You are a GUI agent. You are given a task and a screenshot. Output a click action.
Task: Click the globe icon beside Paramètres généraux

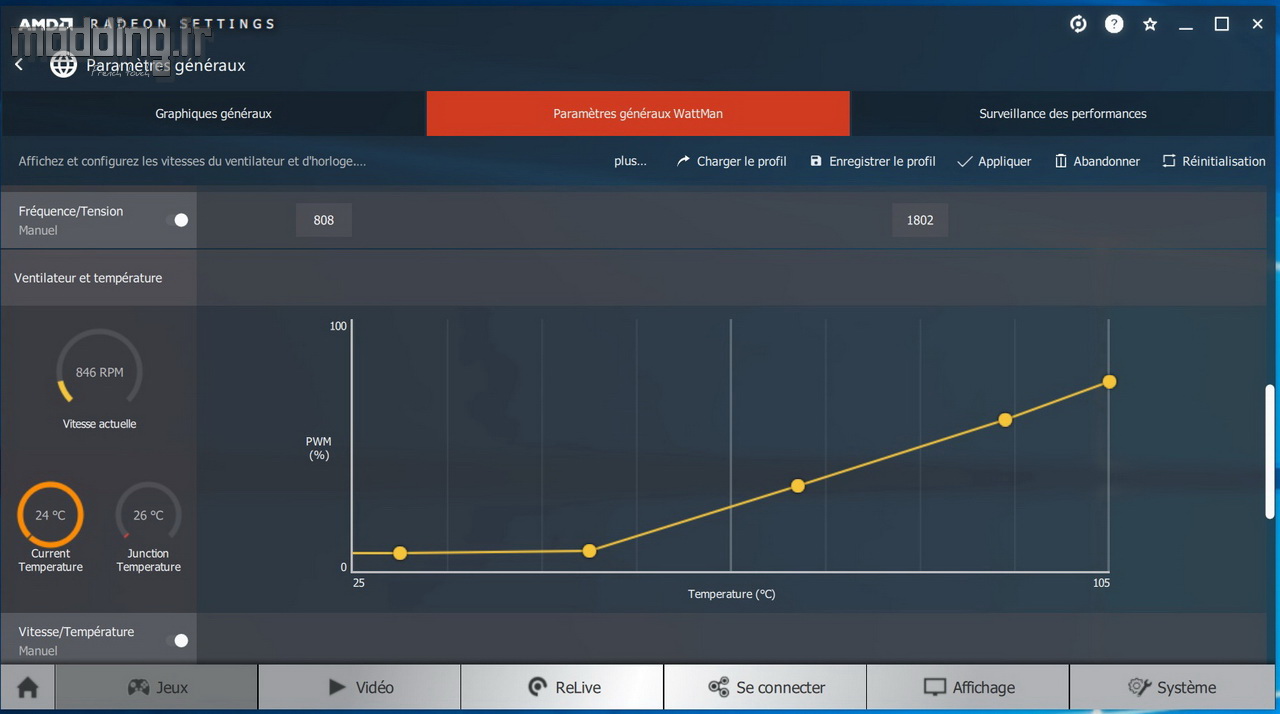pos(64,66)
